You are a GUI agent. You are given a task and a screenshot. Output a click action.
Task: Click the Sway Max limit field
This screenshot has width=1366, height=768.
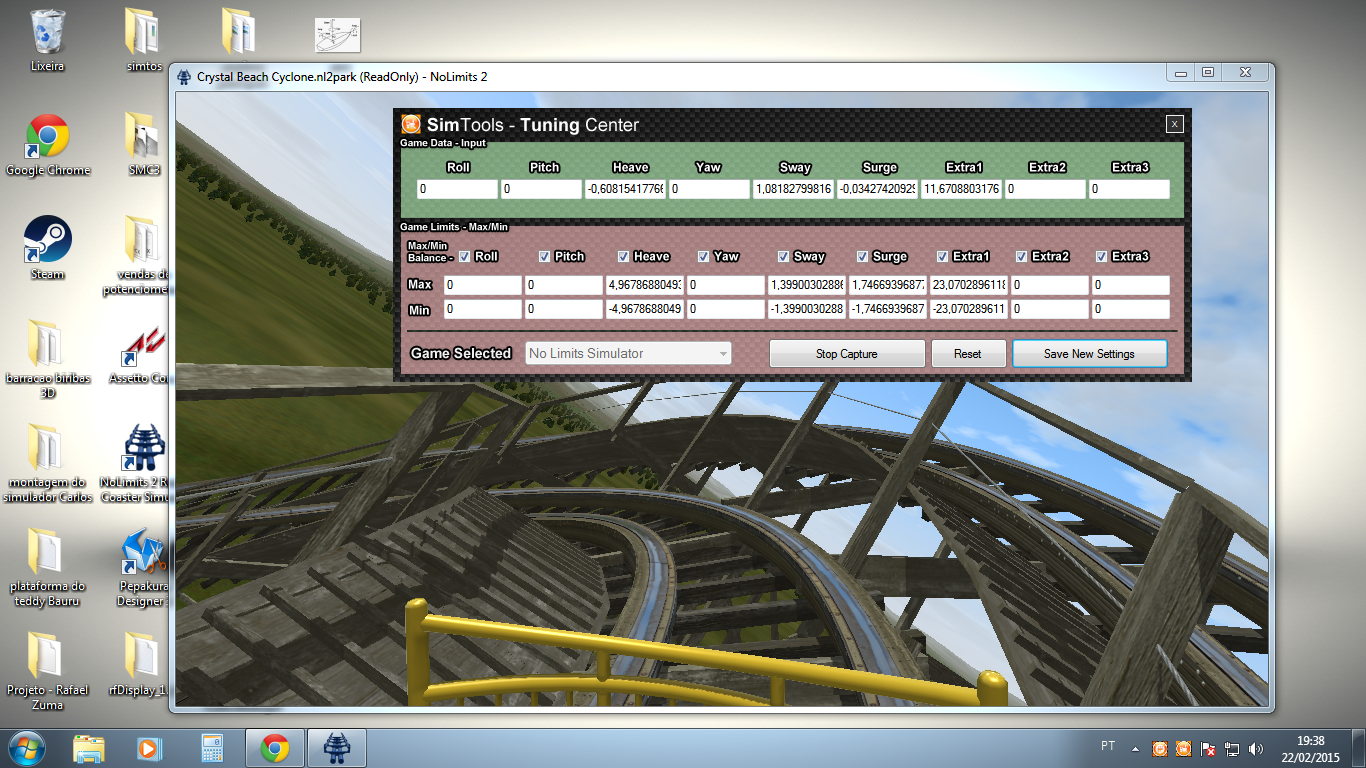pyautogui.click(x=806, y=285)
